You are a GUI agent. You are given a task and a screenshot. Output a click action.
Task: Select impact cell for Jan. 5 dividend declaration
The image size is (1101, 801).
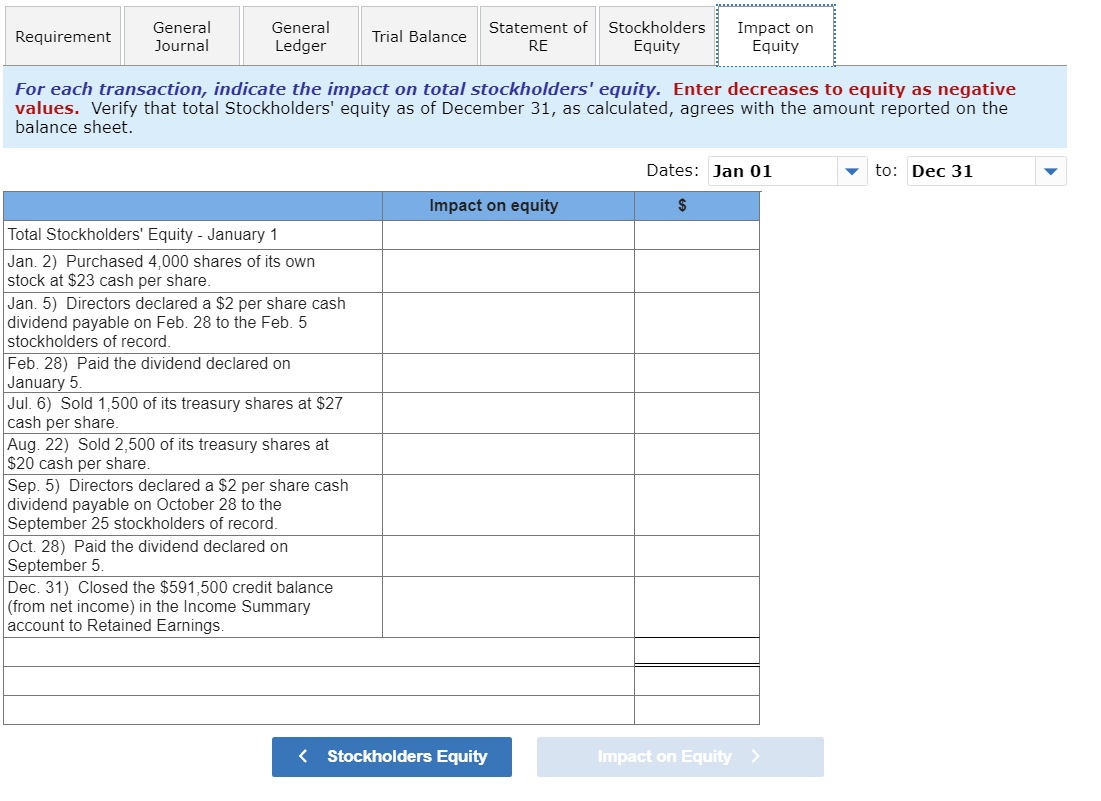(x=508, y=323)
